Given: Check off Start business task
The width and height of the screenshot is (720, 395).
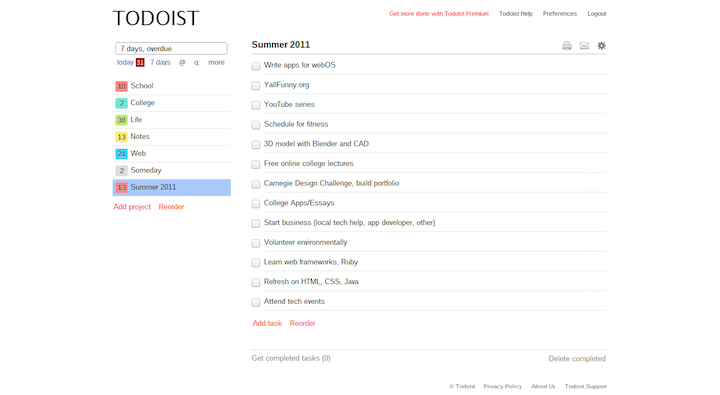Looking at the screenshot, I should click(x=256, y=224).
